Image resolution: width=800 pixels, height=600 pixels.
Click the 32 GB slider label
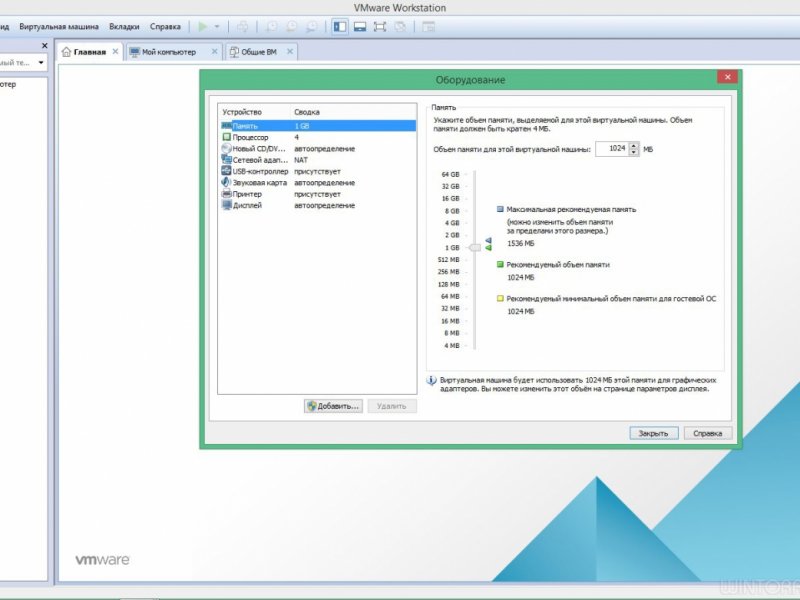451,186
